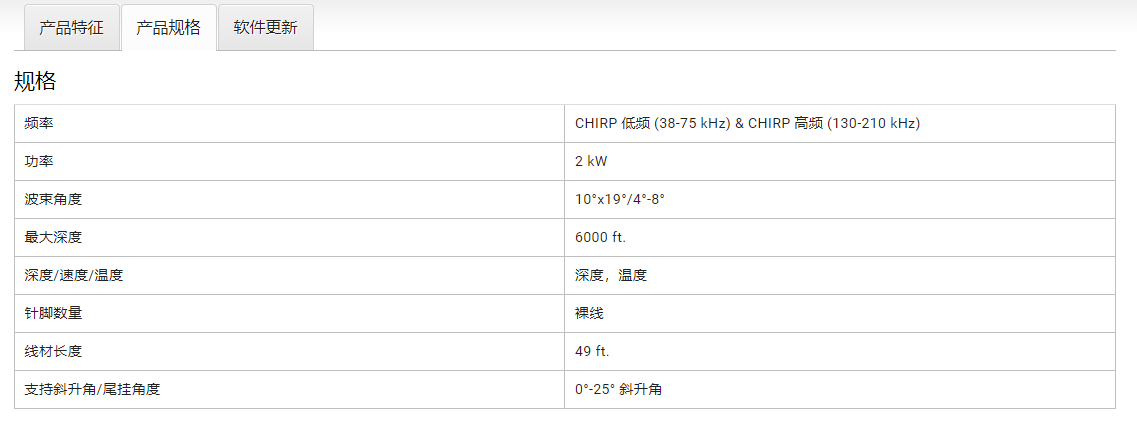
Task: Click the 规格 section heading
Action: click(35, 81)
